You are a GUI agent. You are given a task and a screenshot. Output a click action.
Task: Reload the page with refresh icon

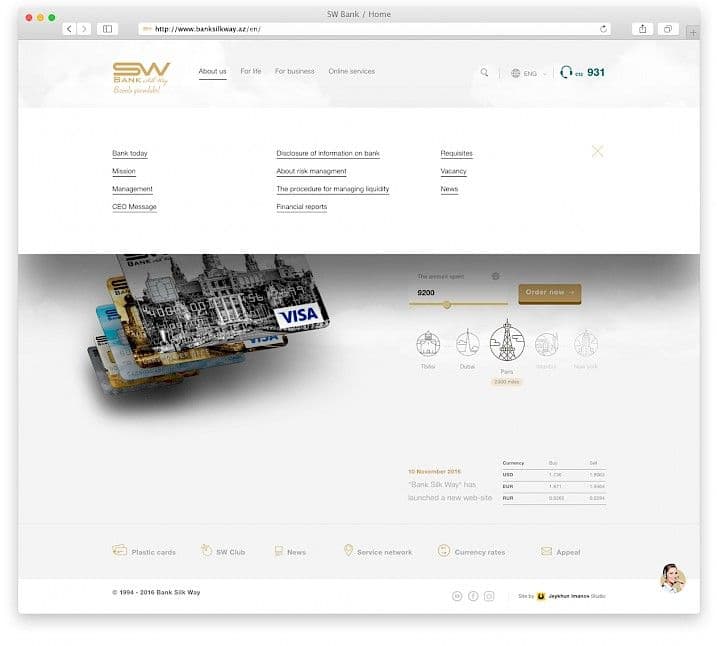(x=603, y=29)
